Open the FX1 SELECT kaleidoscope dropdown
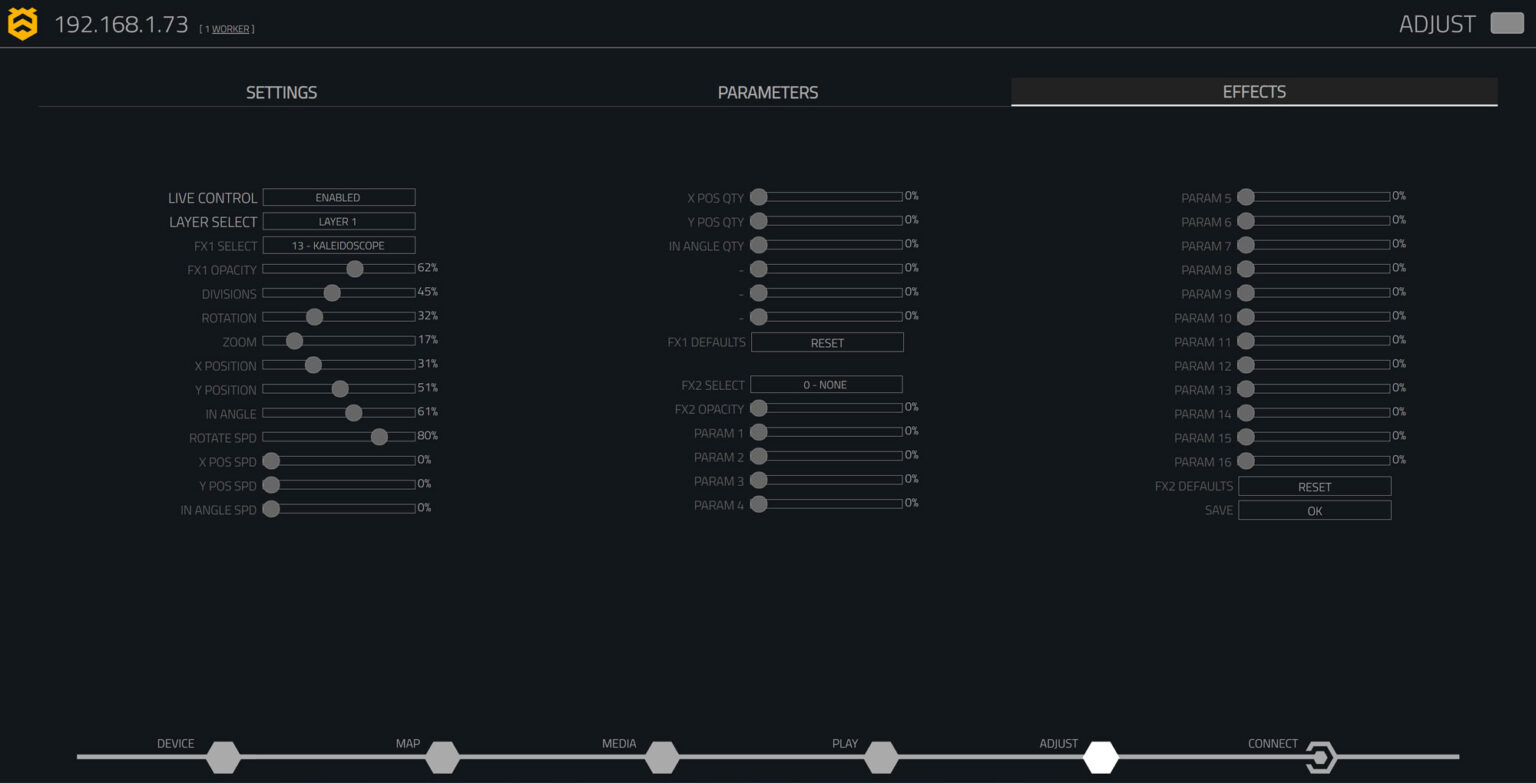Image resolution: width=1536 pixels, height=783 pixels. [339, 245]
